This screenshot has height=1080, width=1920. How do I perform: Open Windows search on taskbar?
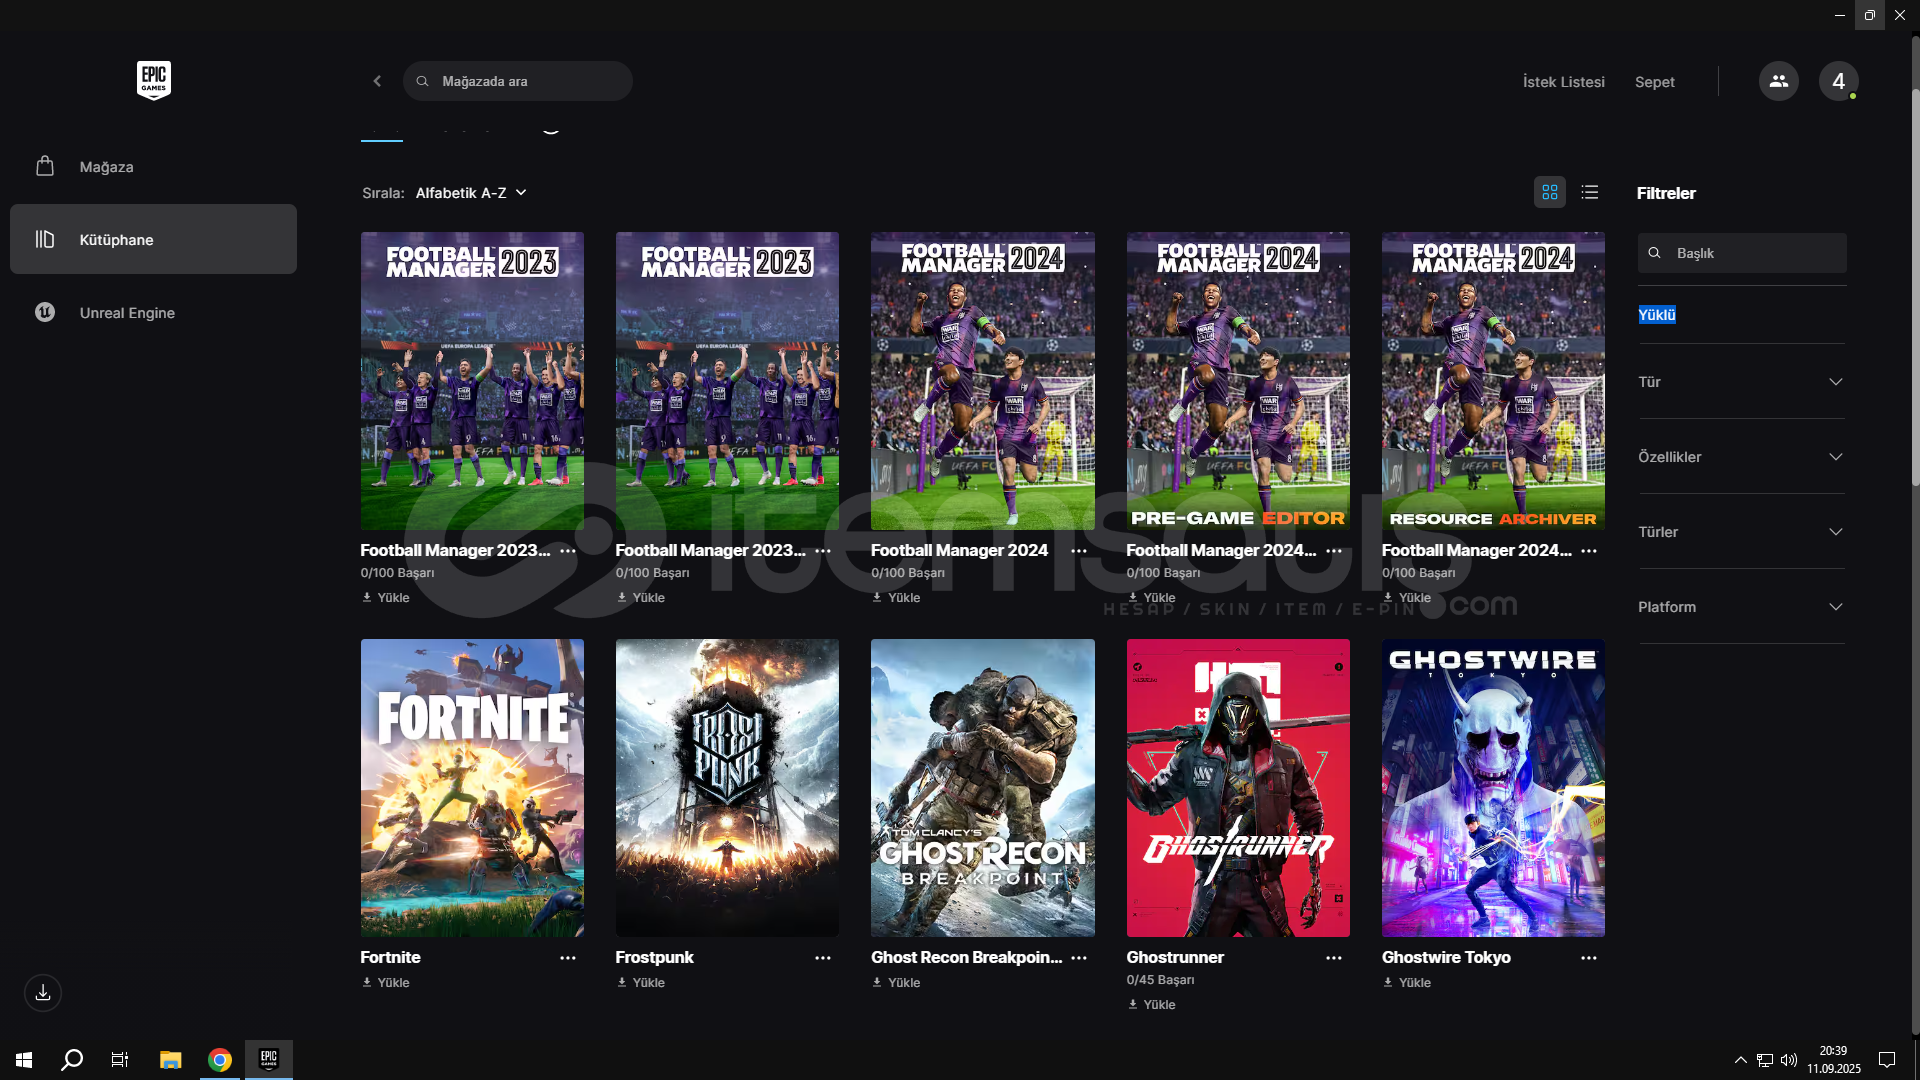tap(72, 1059)
